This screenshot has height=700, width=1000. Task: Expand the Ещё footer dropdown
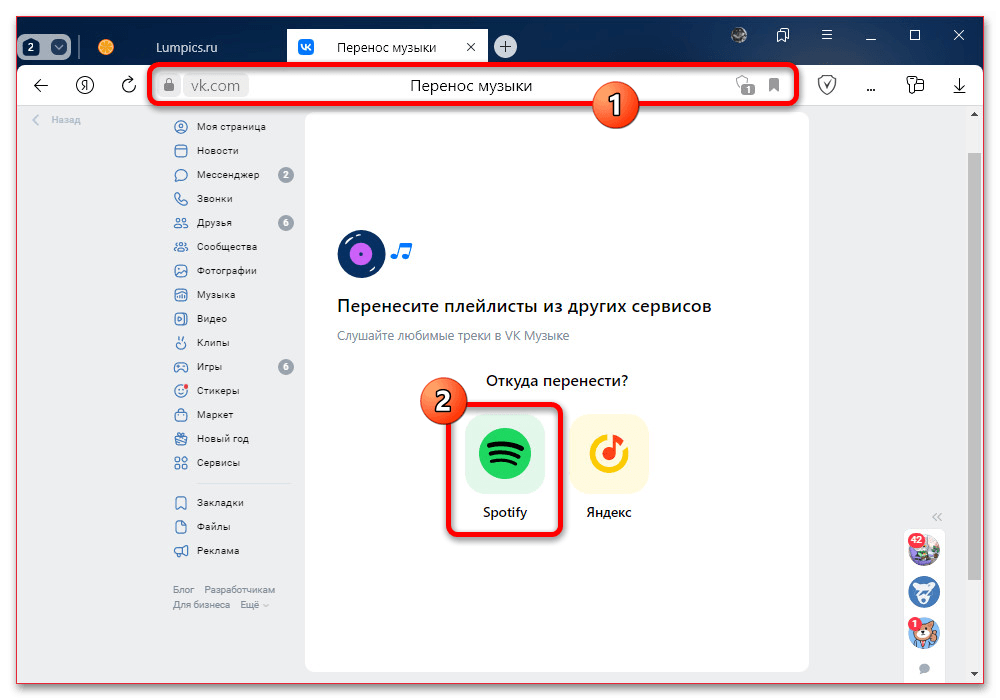point(254,605)
